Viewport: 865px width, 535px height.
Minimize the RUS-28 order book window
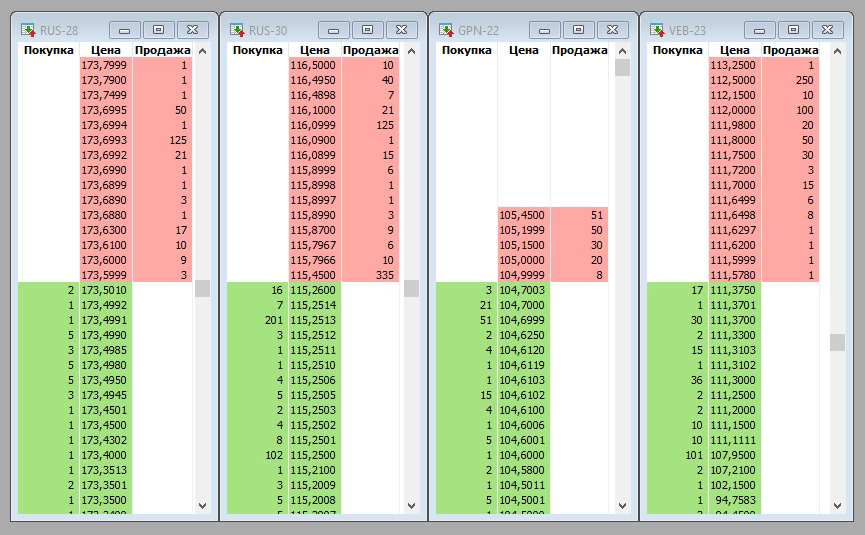125,30
